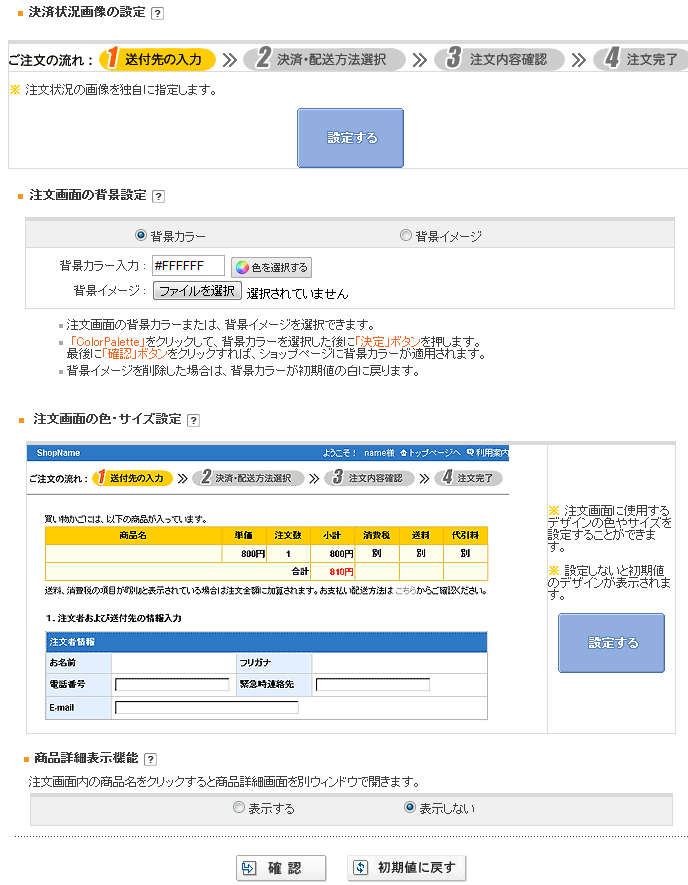Click orange 「決定」ボタン text in instructions
688x885 pixels.
tap(388, 342)
